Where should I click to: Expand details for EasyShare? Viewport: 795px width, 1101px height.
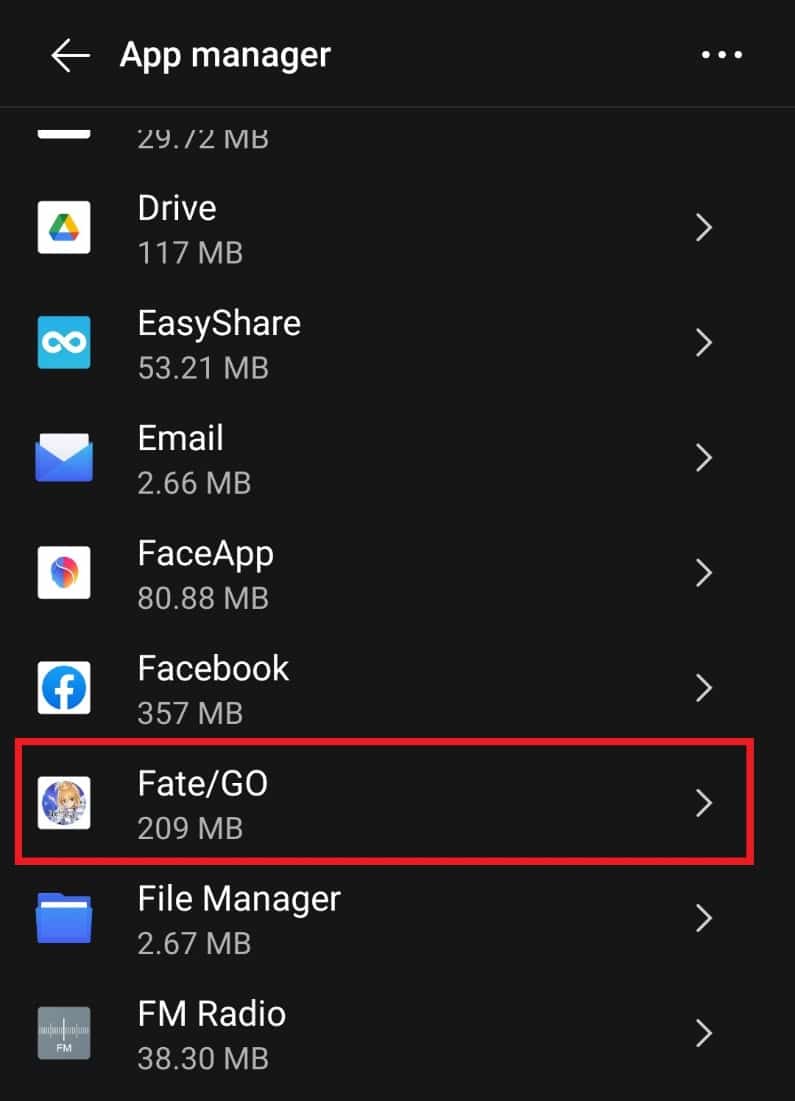(x=703, y=342)
